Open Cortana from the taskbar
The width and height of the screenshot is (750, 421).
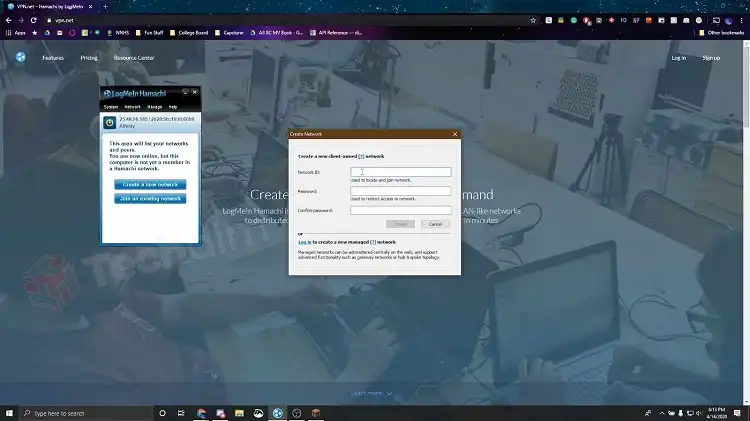tap(162, 413)
